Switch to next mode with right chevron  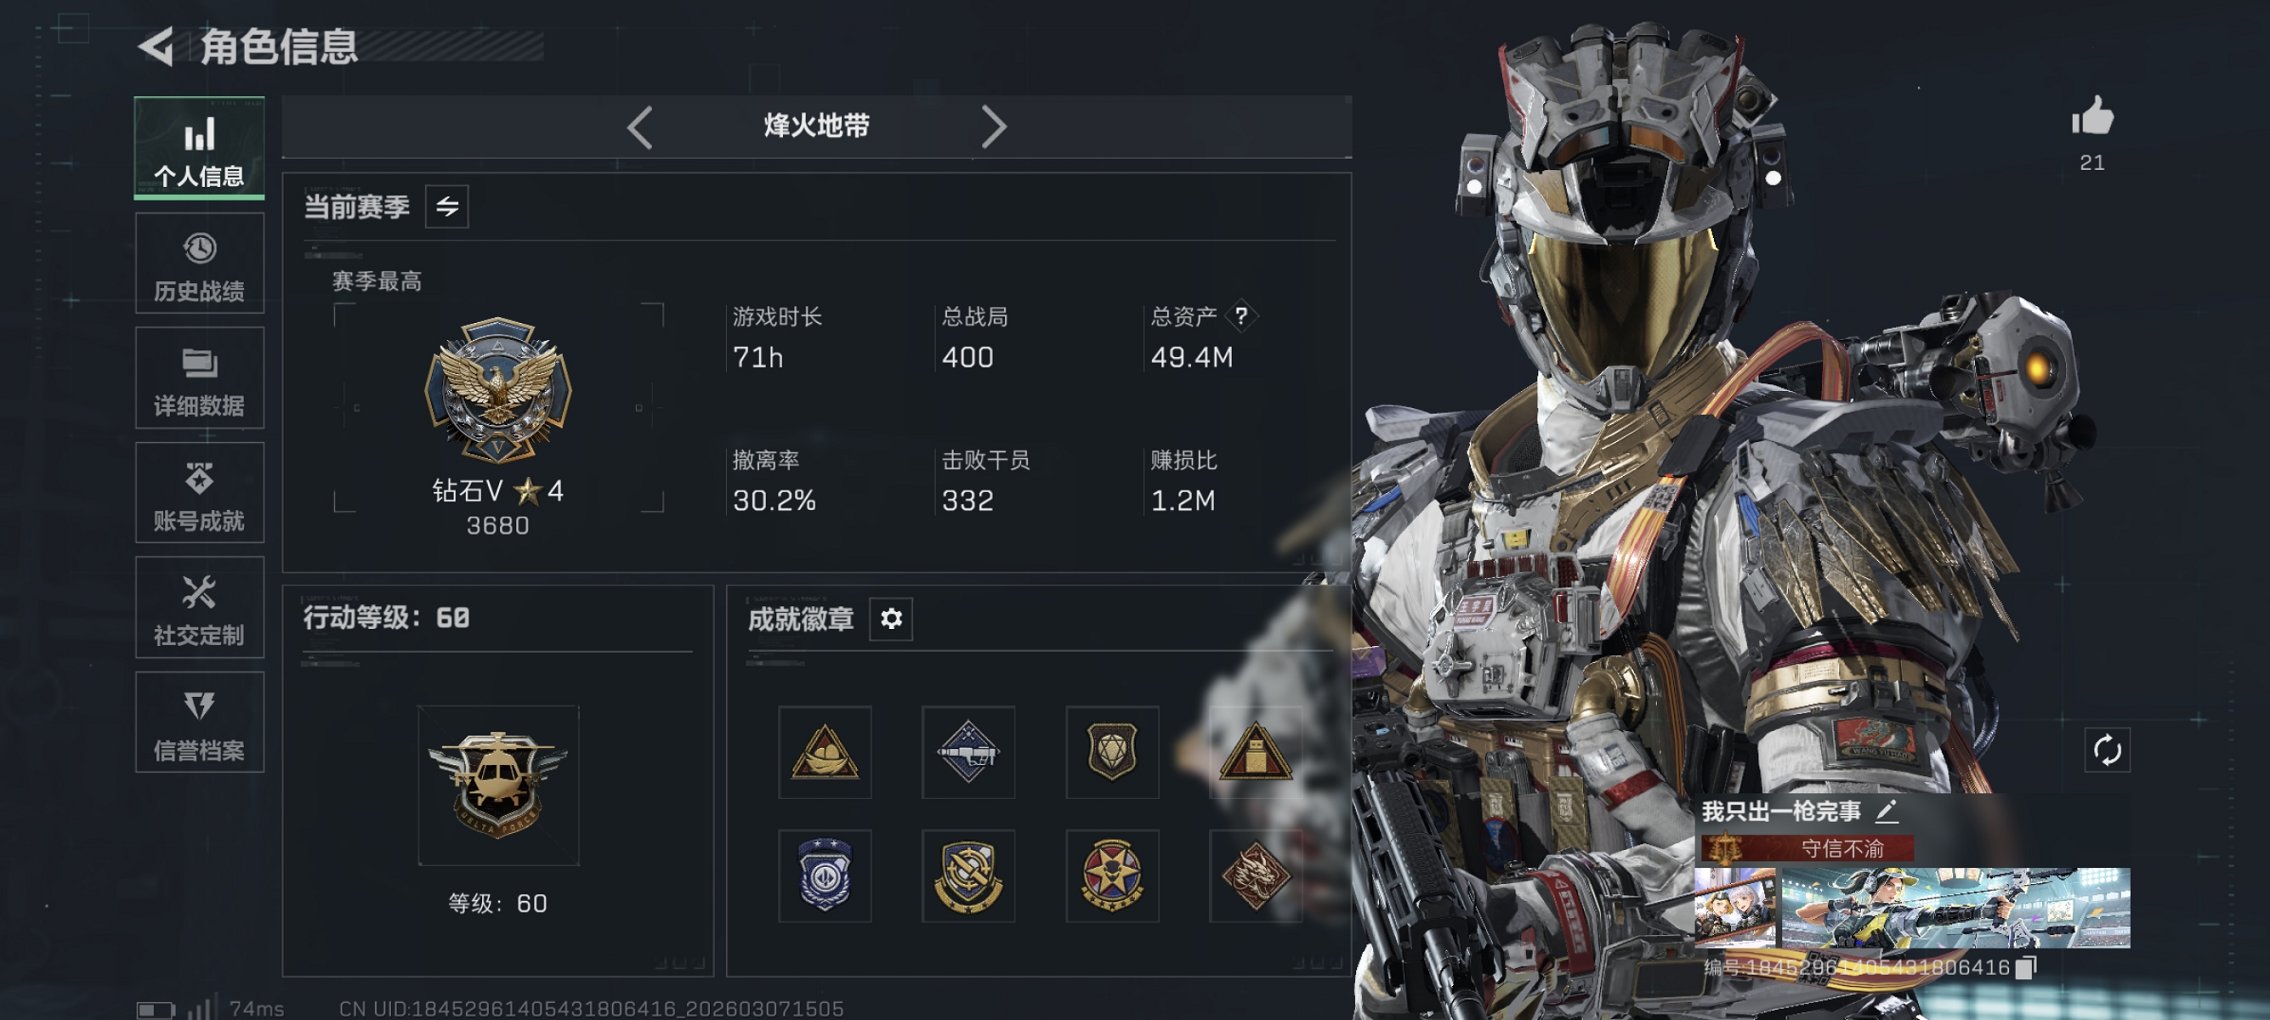point(992,127)
